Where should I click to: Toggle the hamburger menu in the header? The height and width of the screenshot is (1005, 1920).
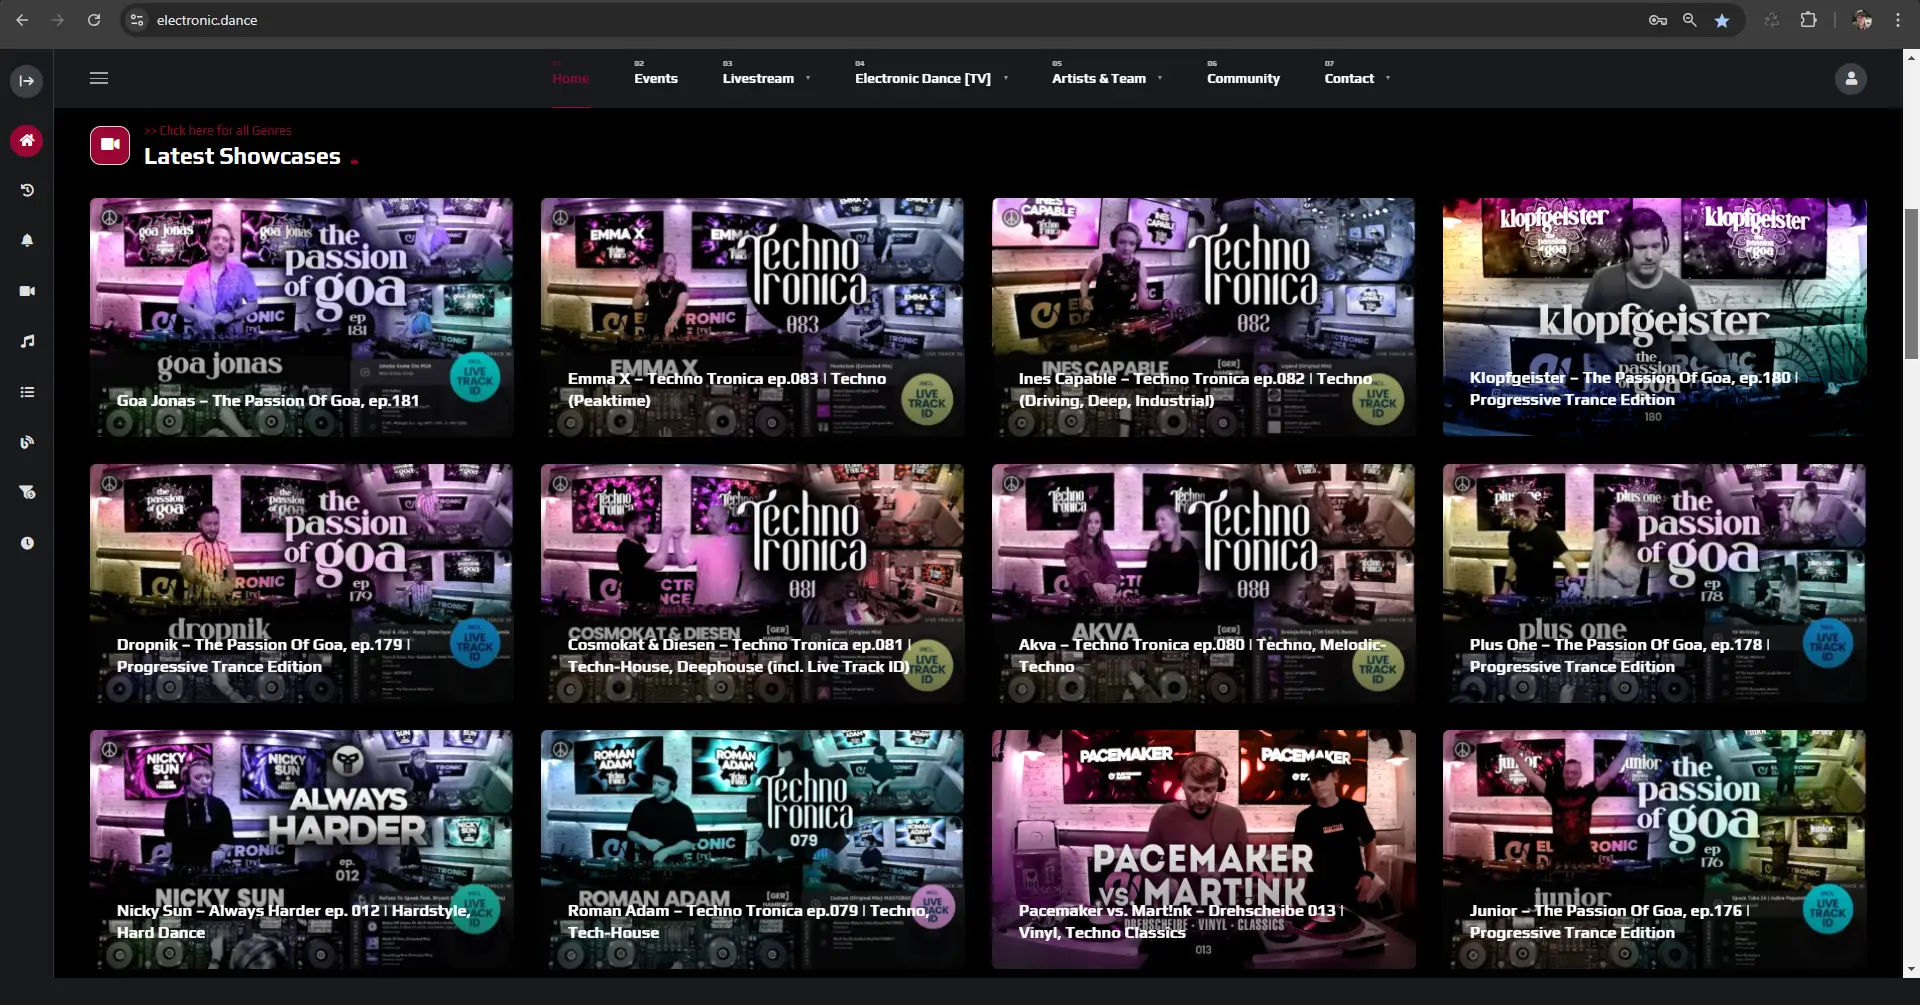pyautogui.click(x=99, y=78)
